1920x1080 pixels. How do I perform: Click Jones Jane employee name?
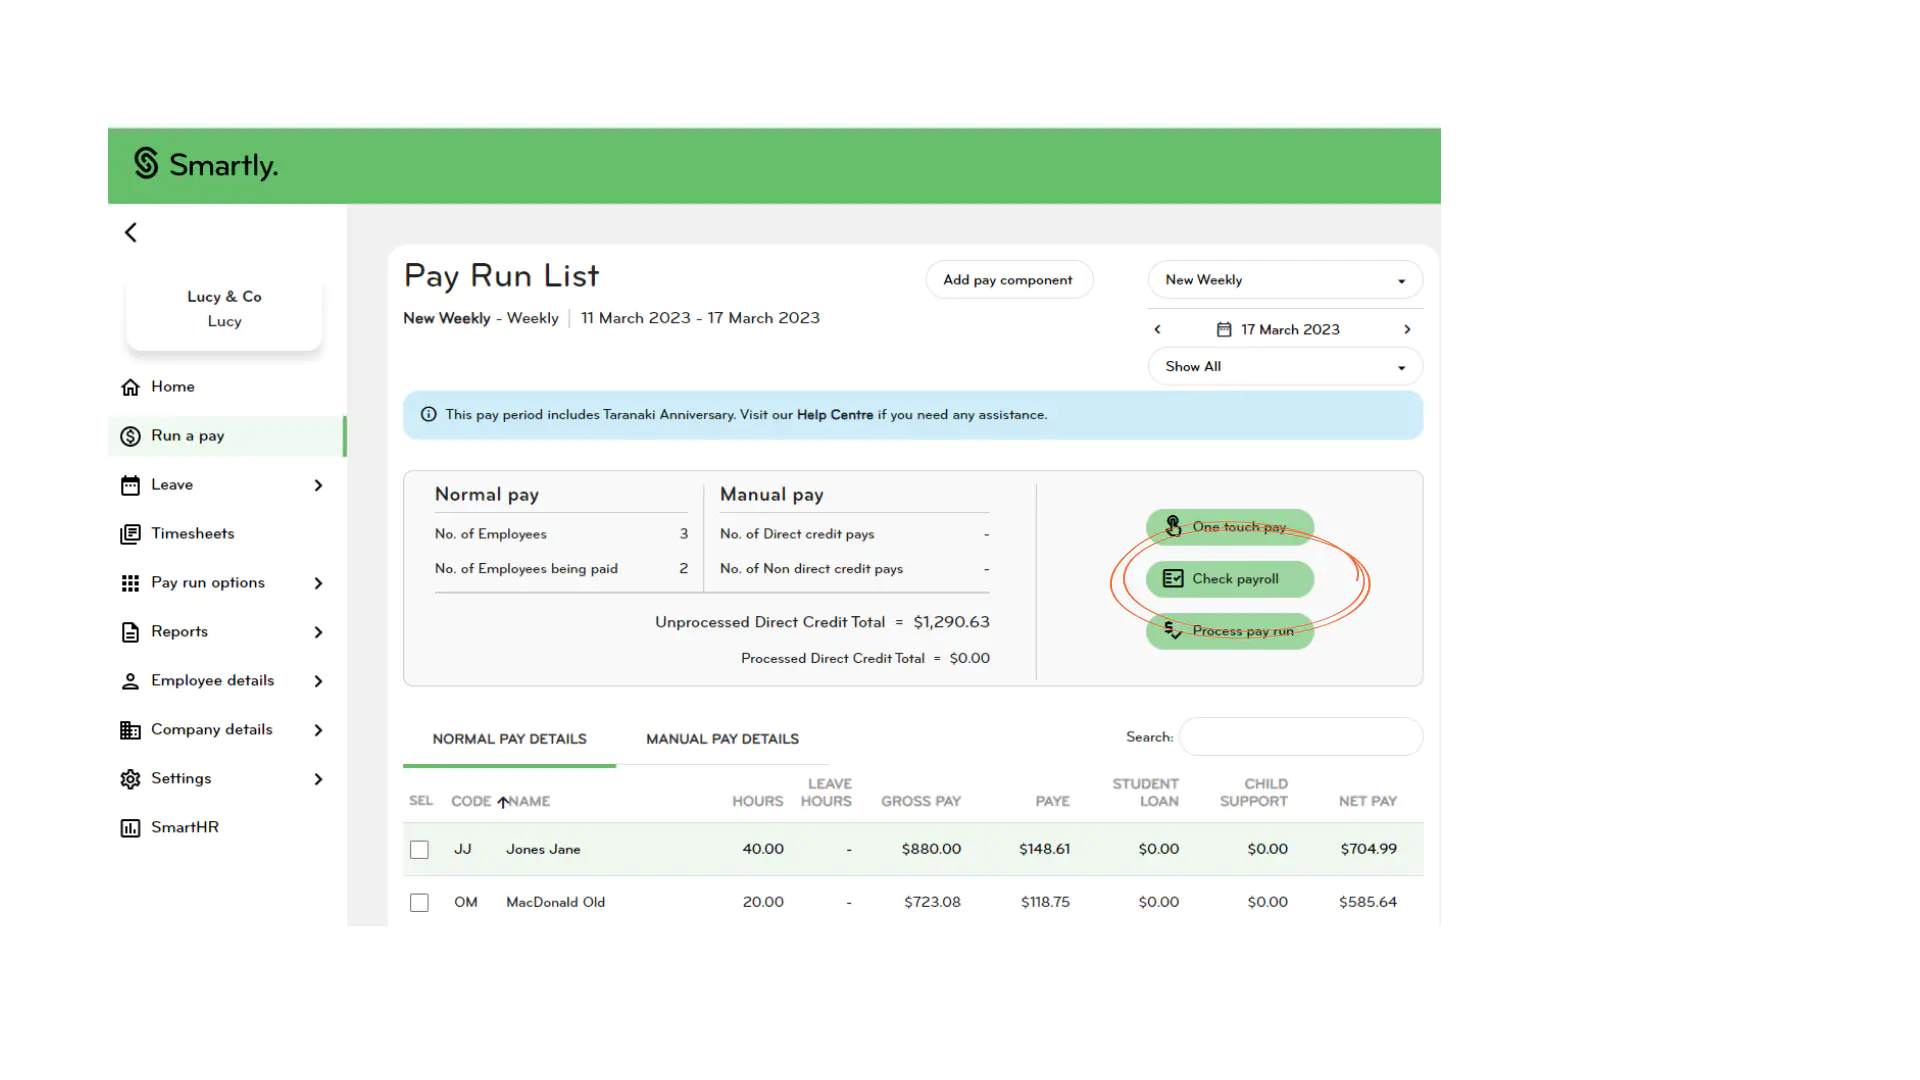click(x=543, y=850)
